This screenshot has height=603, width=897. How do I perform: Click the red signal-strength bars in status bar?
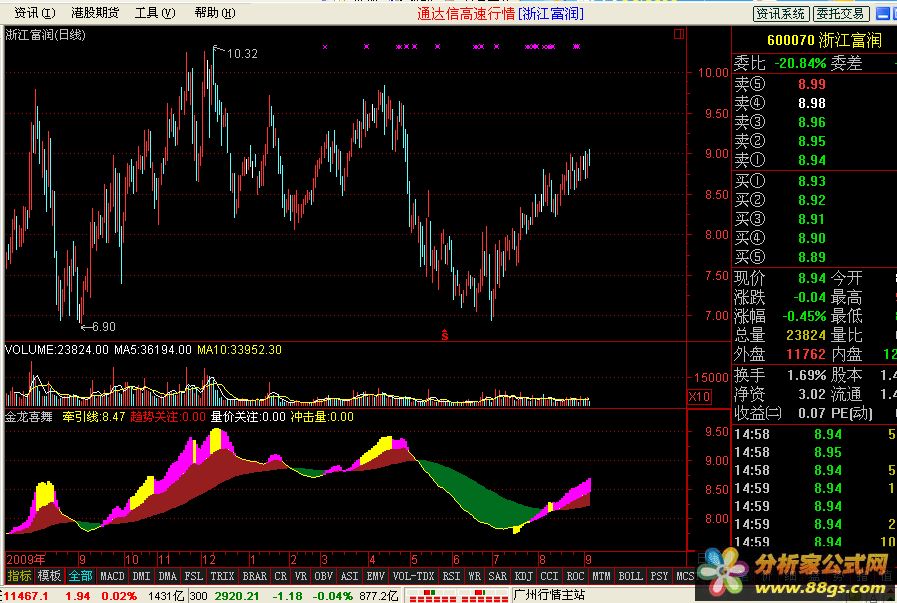458,596
